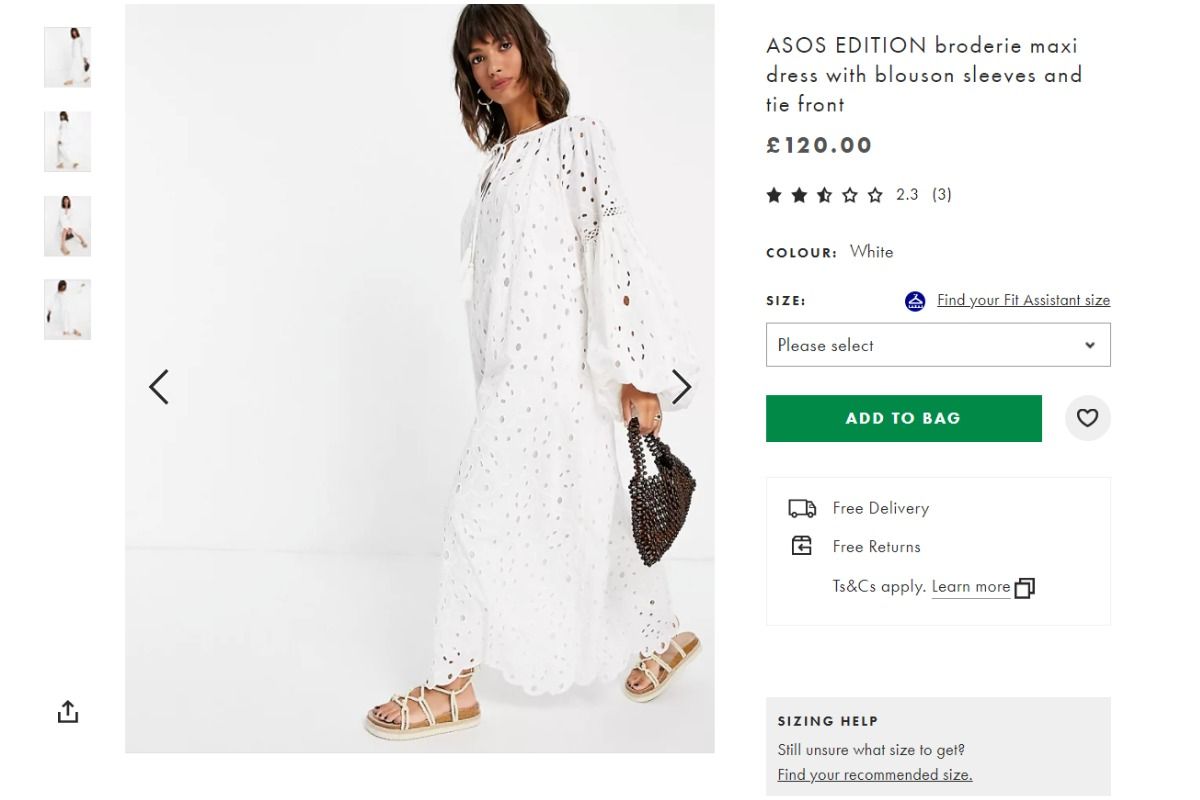
Task: Click the star rating to view reviews
Action: coord(825,195)
